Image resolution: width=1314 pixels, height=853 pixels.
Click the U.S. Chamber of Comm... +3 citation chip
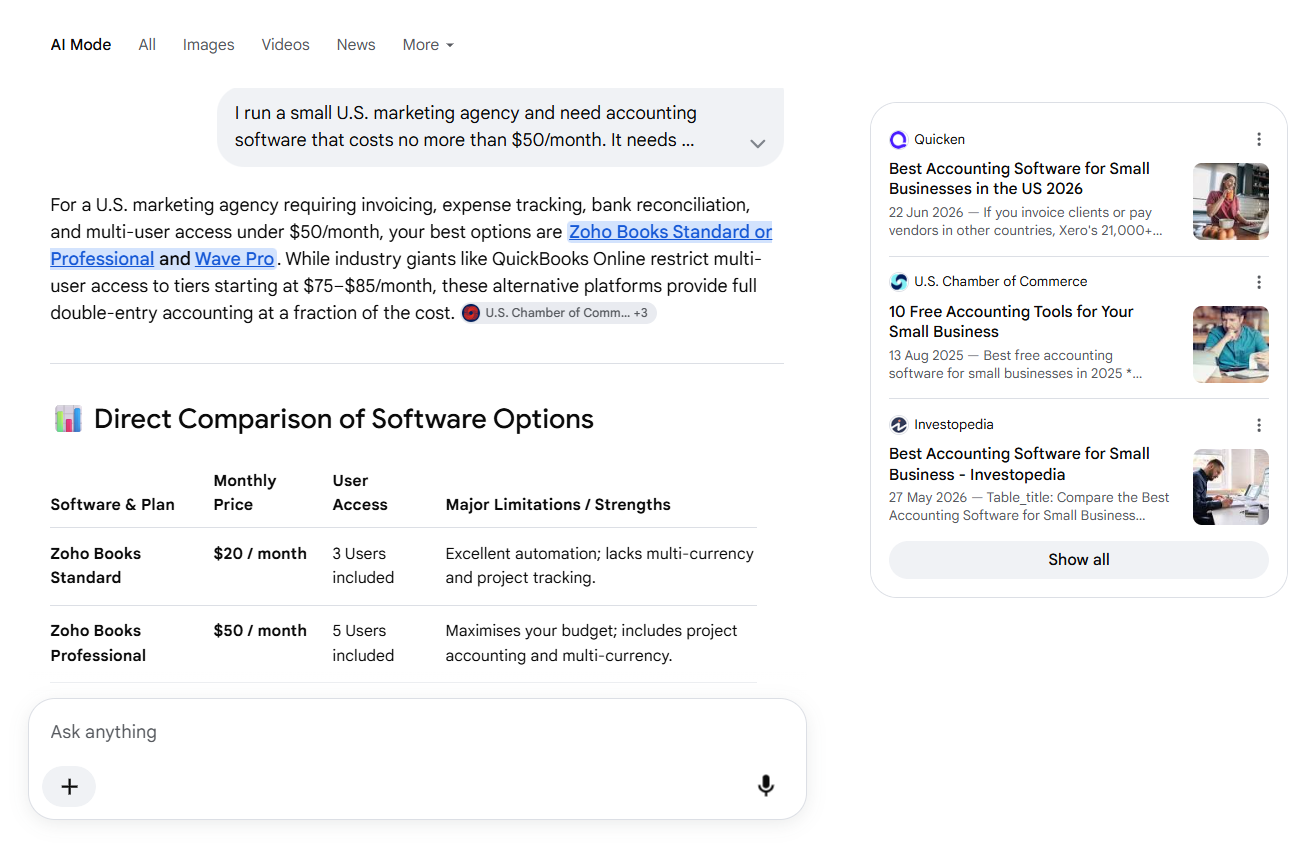tap(558, 313)
